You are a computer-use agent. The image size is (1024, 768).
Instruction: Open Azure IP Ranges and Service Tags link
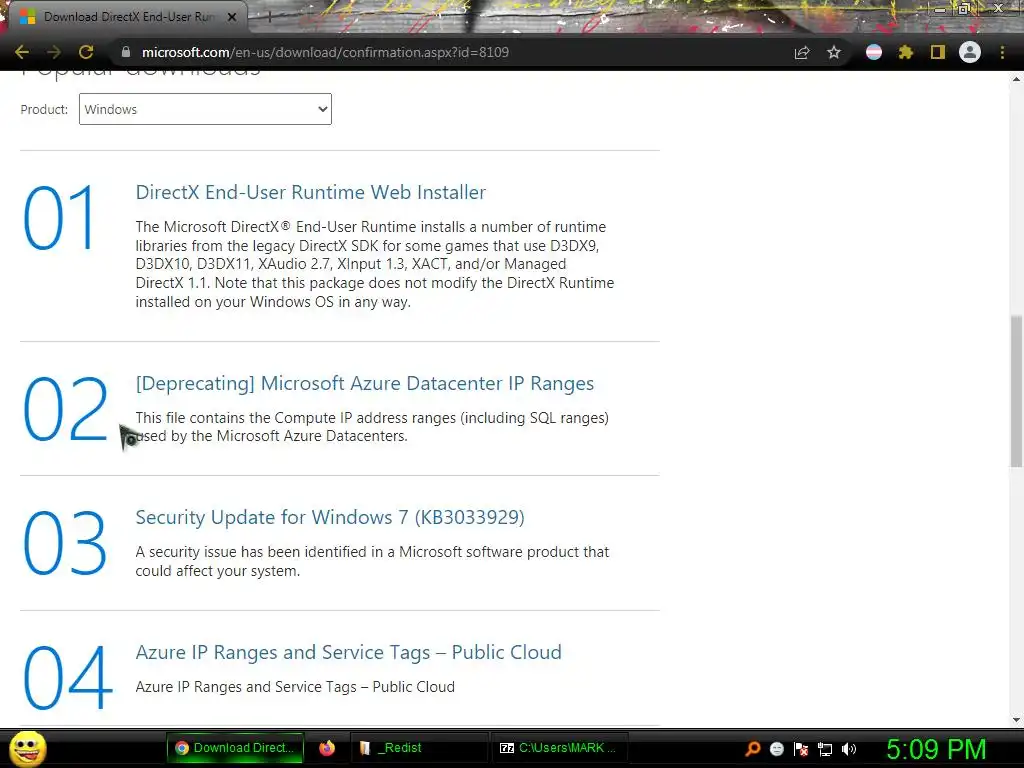point(348,652)
